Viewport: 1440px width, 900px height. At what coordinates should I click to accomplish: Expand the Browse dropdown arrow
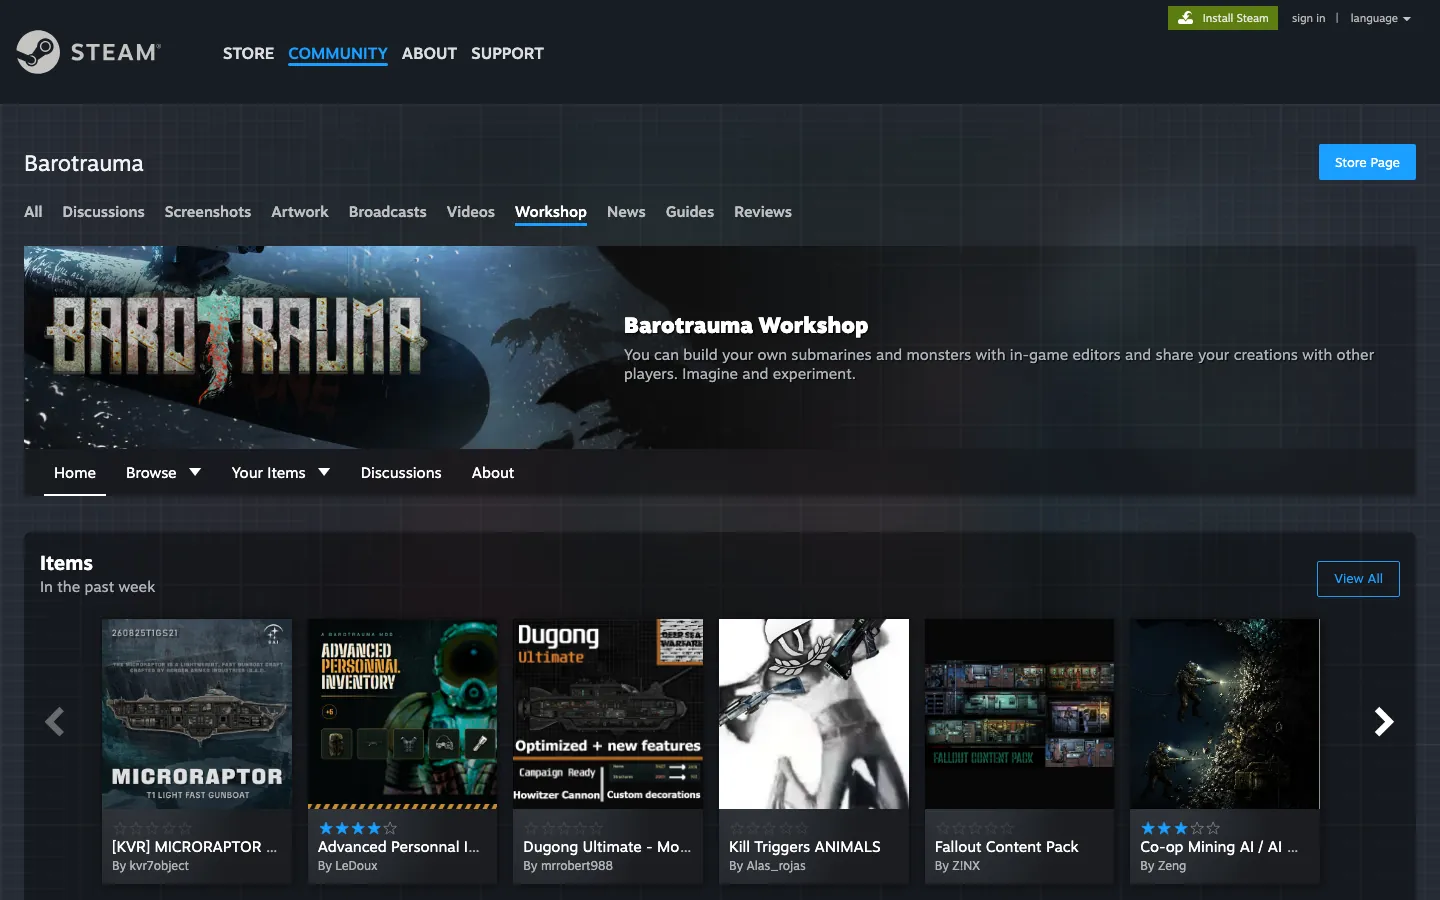point(195,472)
